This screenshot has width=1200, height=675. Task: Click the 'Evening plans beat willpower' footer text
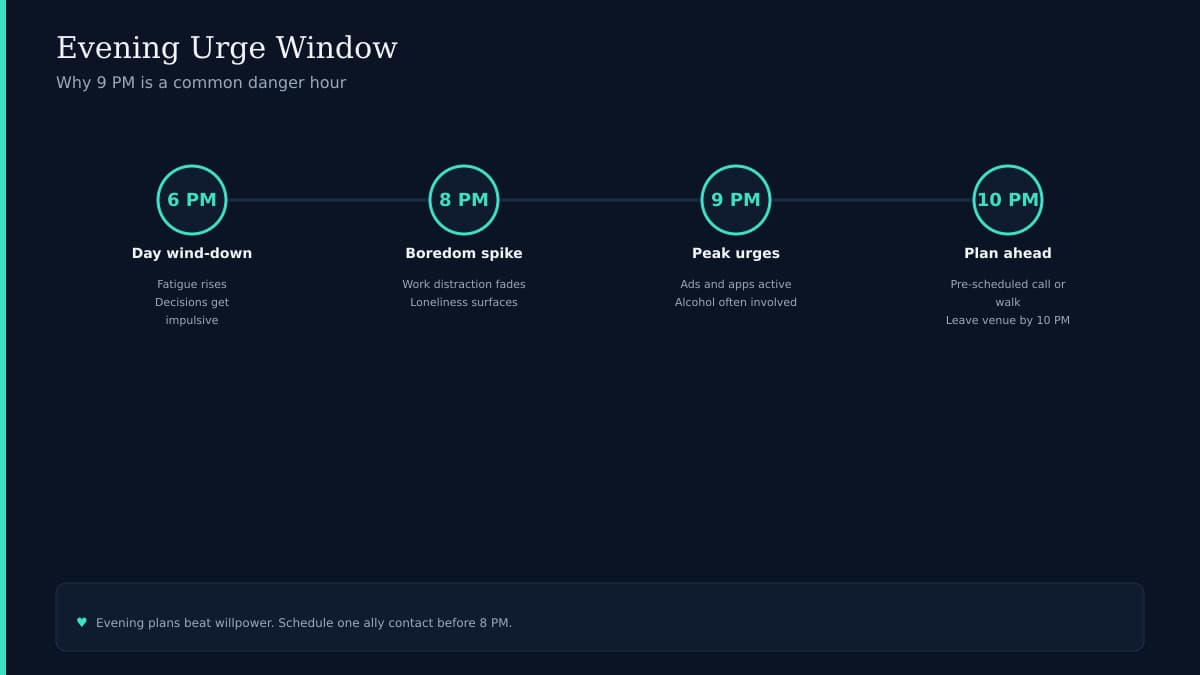point(304,623)
